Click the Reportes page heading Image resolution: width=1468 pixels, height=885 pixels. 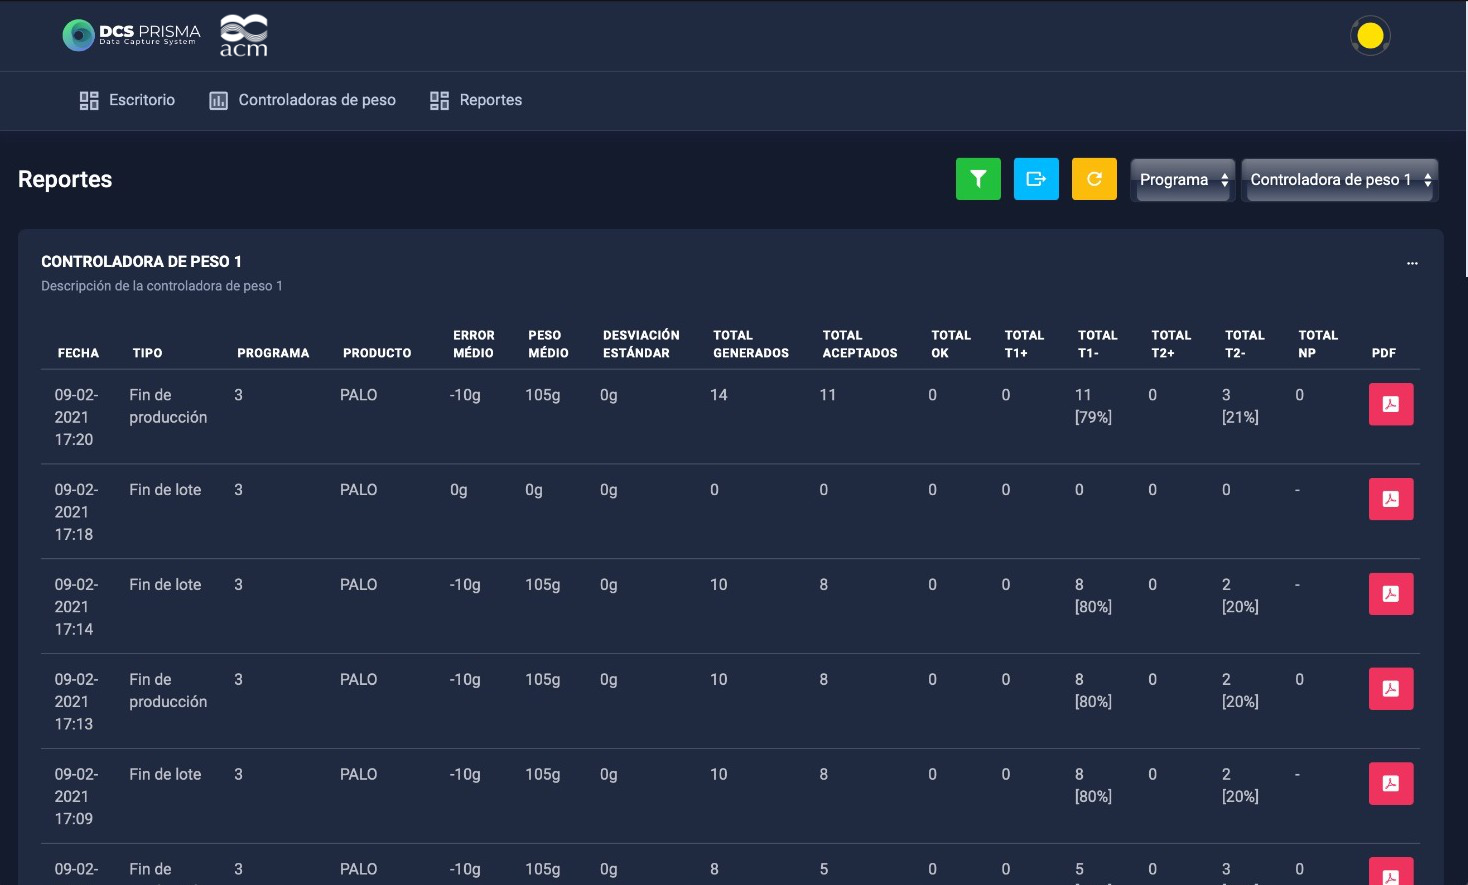click(x=65, y=179)
